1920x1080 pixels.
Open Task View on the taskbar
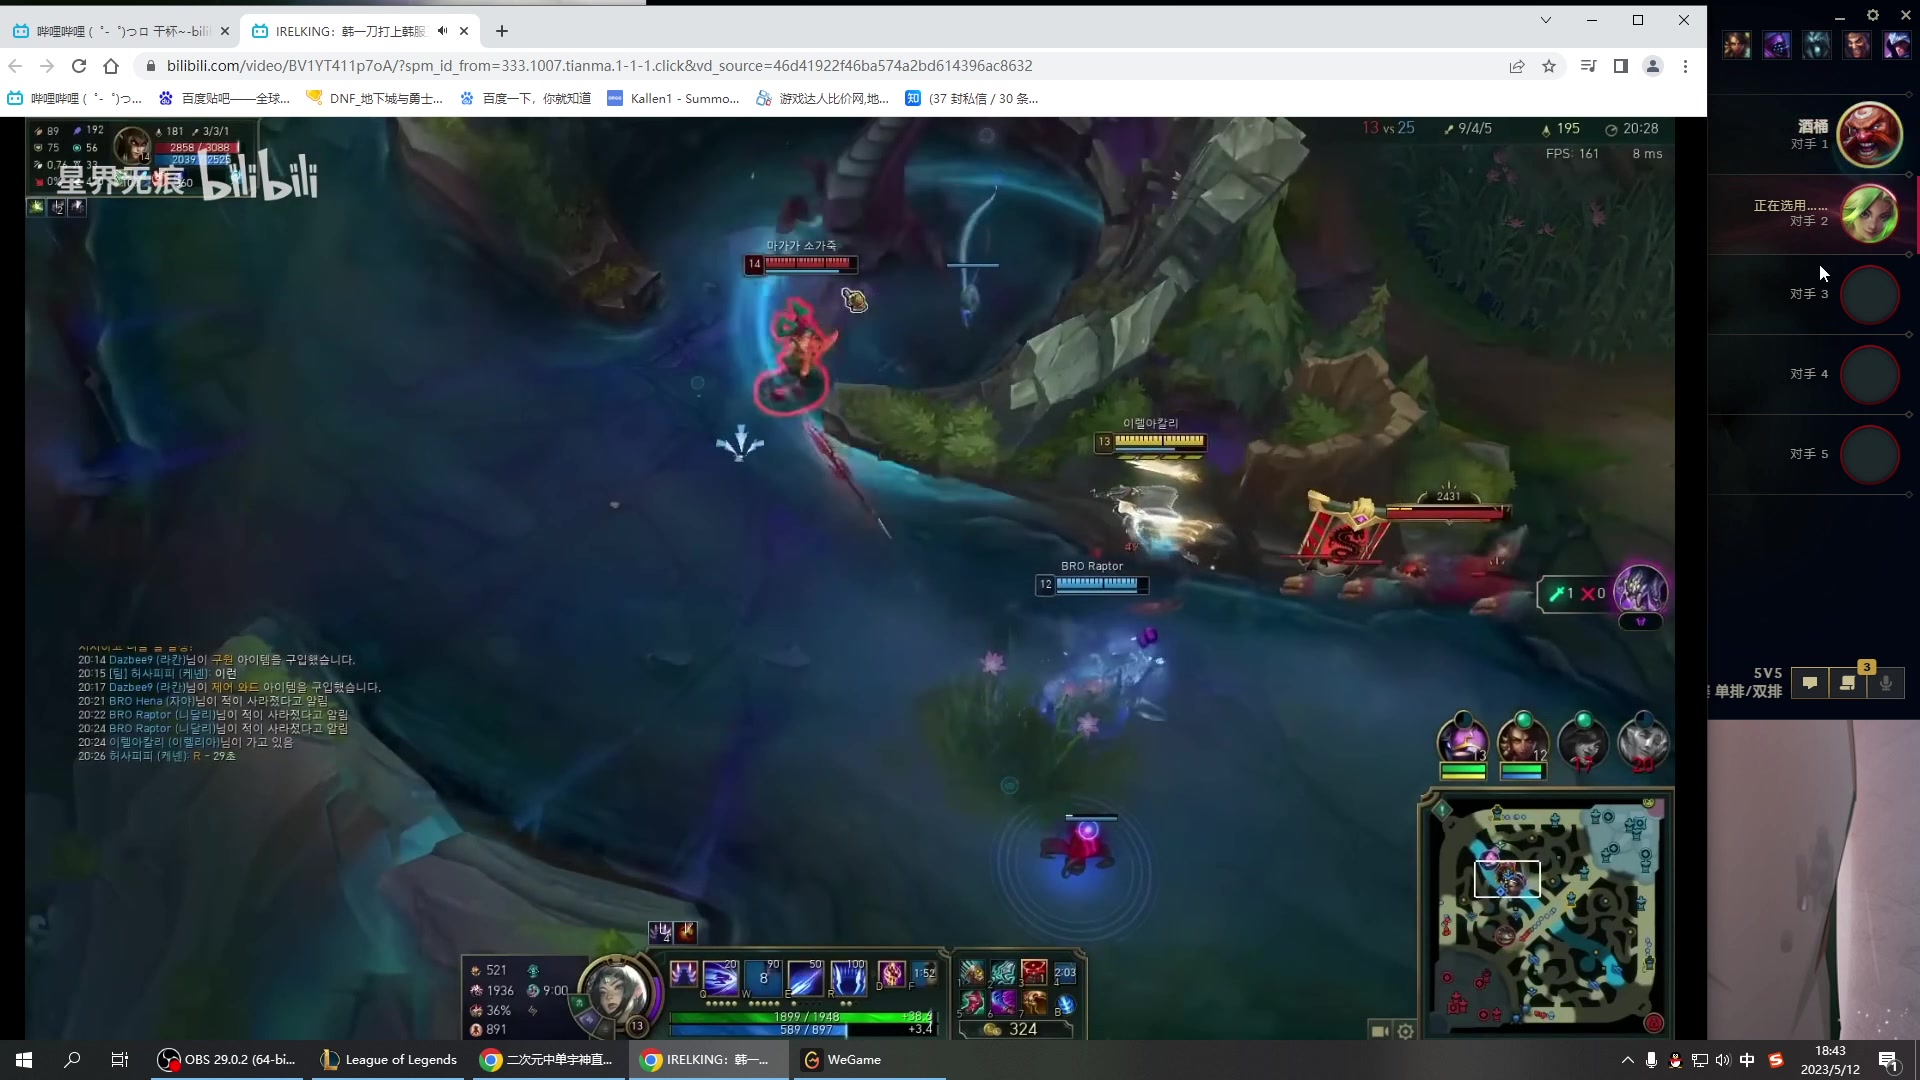click(120, 1060)
